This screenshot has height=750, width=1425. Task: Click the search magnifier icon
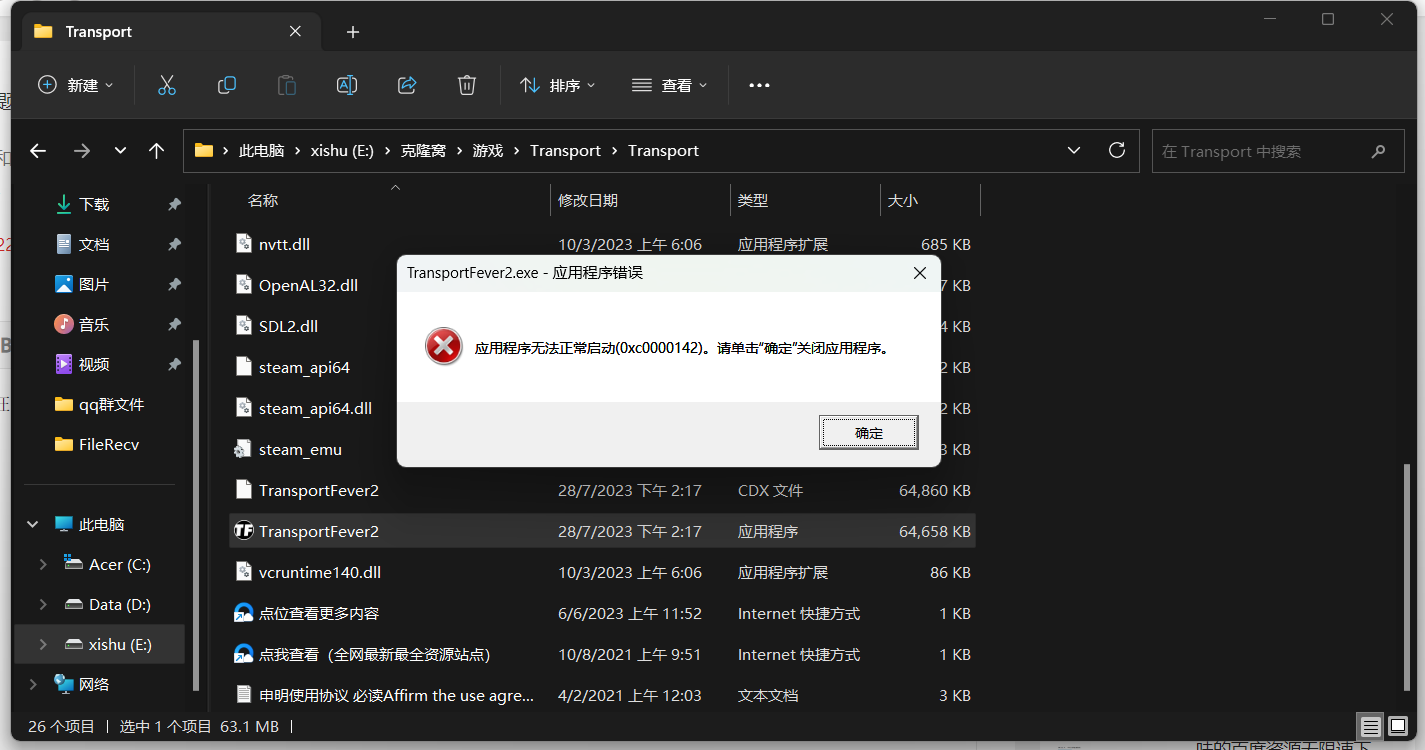tap(1379, 152)
